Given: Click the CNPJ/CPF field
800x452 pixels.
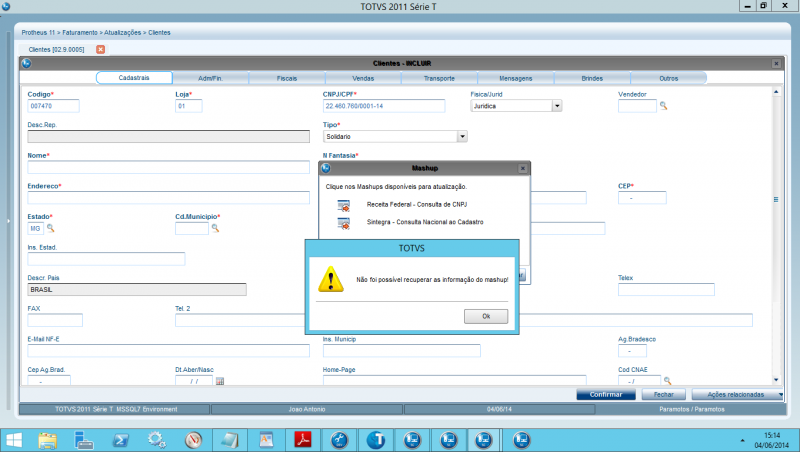Looking at the screenshot, I should click(x=384, y=106).
